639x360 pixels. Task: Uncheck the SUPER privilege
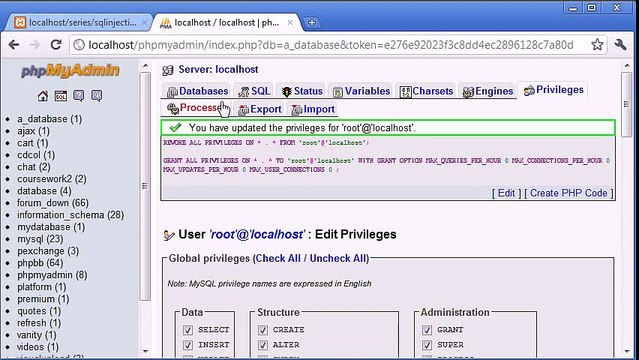pyautogui.click(x=427, y=345)
